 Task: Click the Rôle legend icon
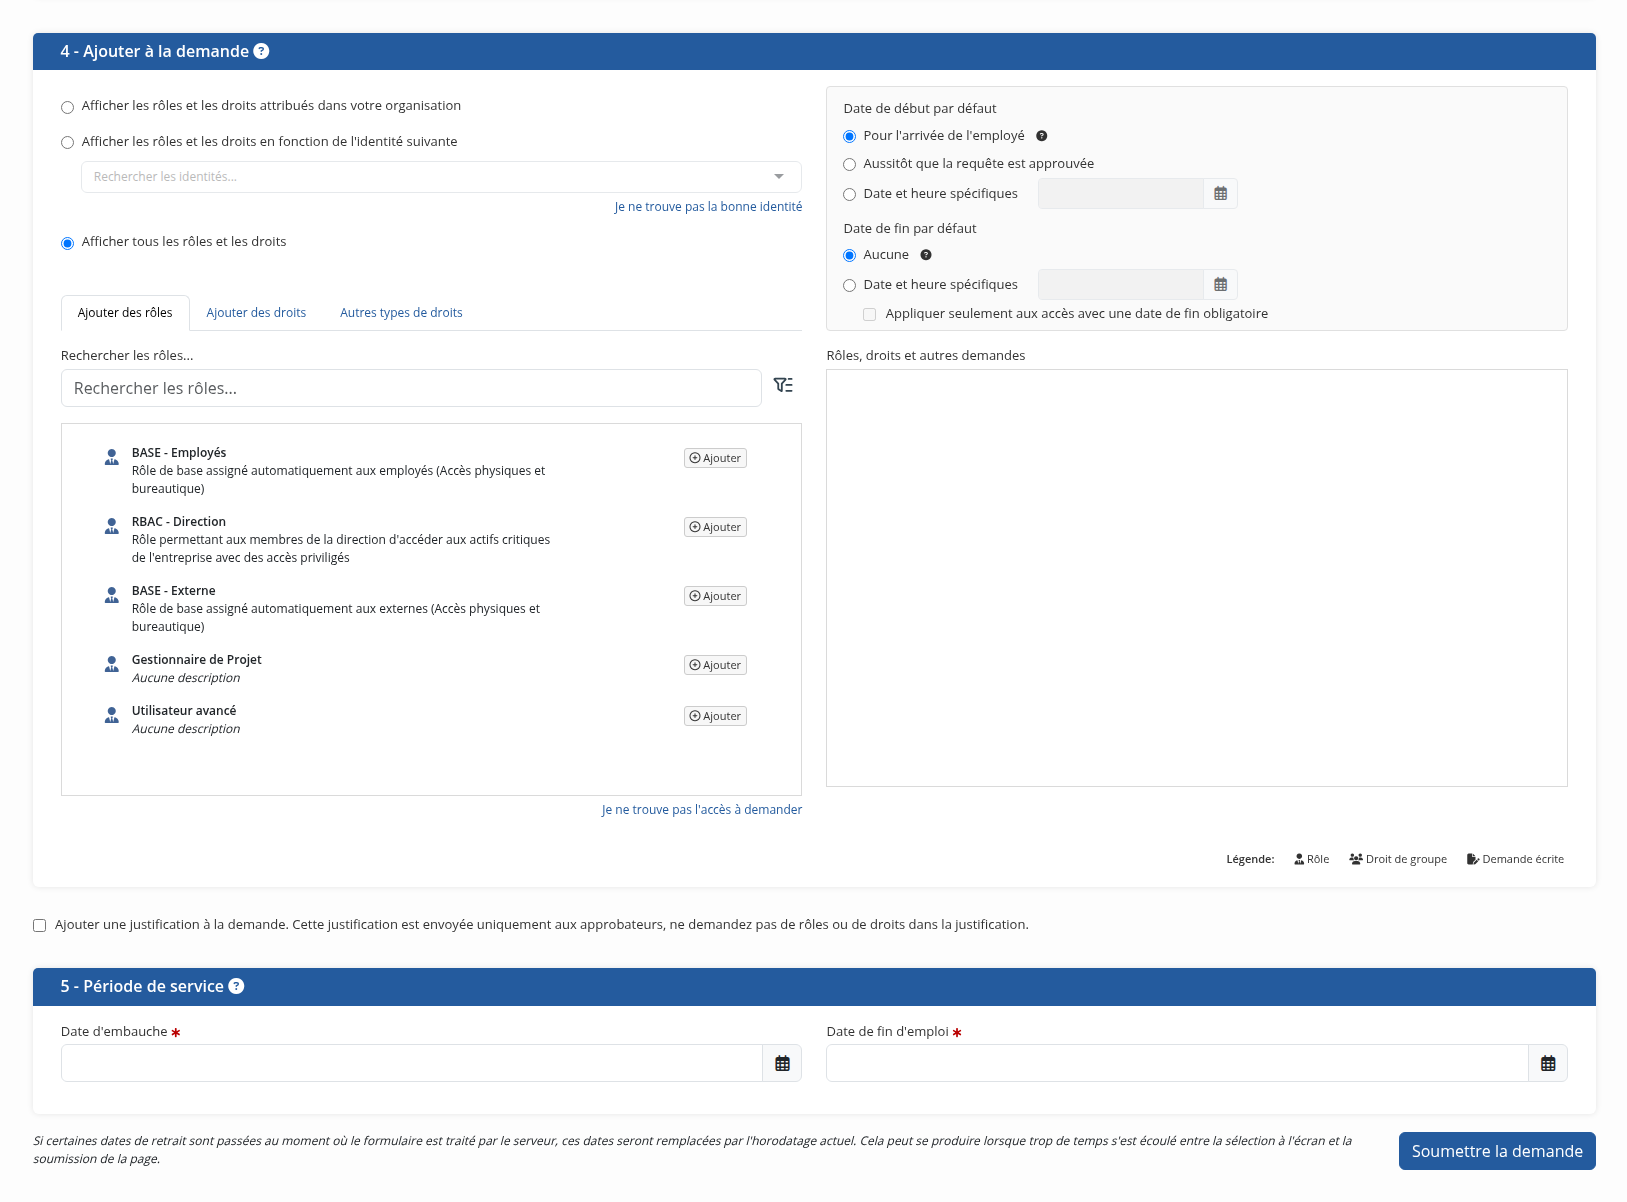click(1299, 859)
